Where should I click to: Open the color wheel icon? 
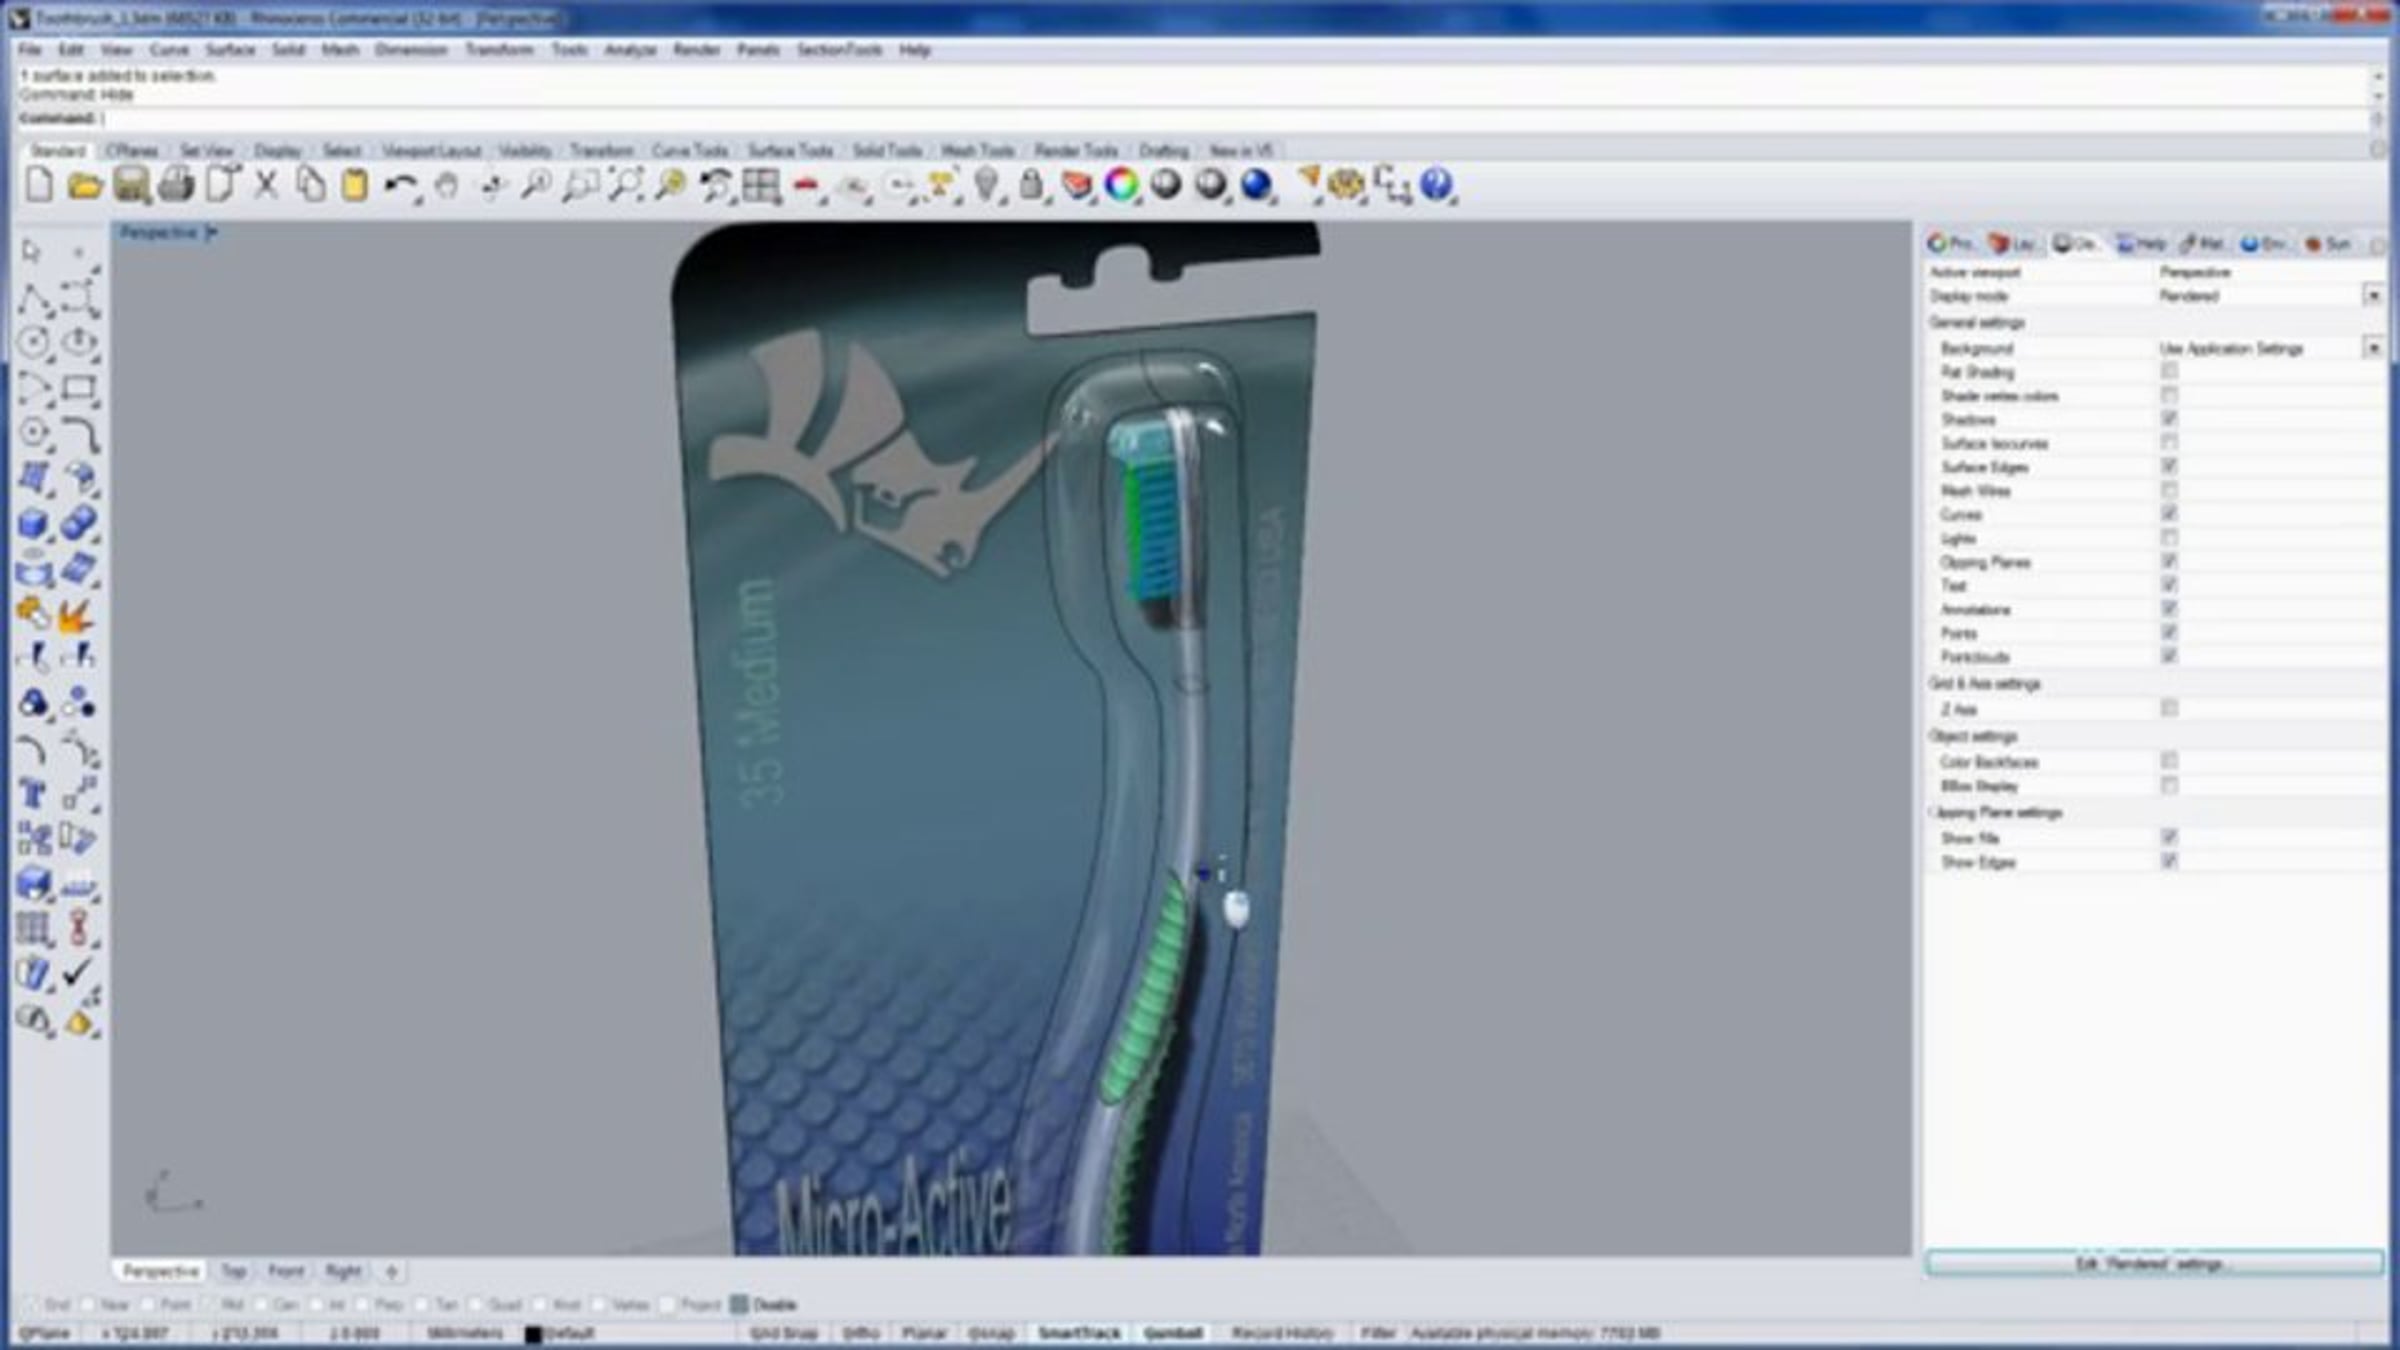point(1121,186)
